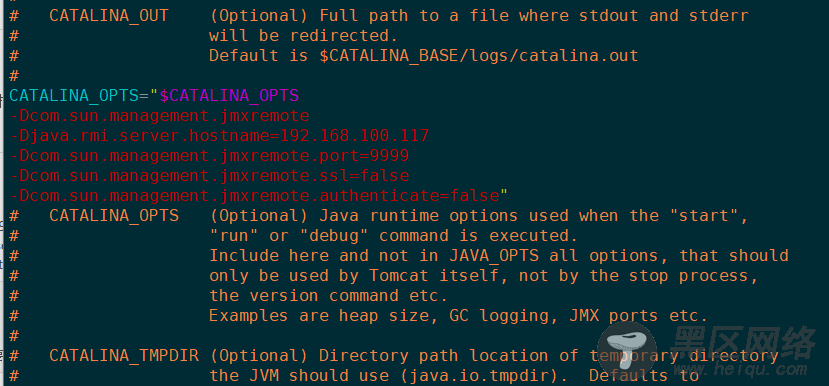Click the jmxremote.port=9999 line

point(209,156)
